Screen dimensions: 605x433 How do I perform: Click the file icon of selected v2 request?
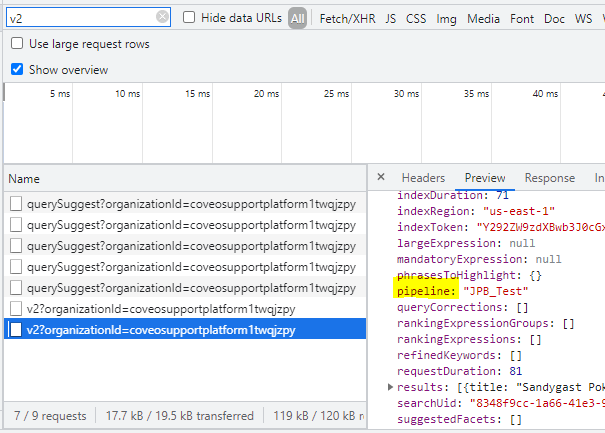point(15,329)
